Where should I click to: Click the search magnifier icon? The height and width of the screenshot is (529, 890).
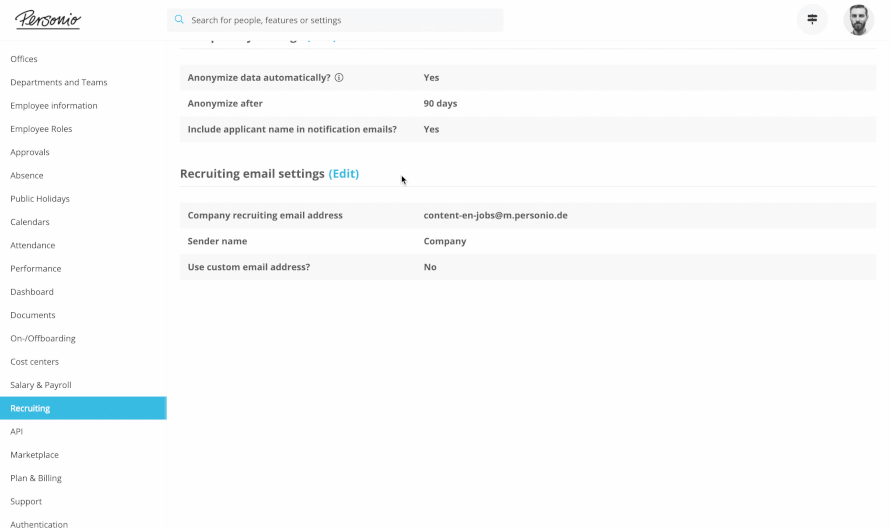click(179, 20)
